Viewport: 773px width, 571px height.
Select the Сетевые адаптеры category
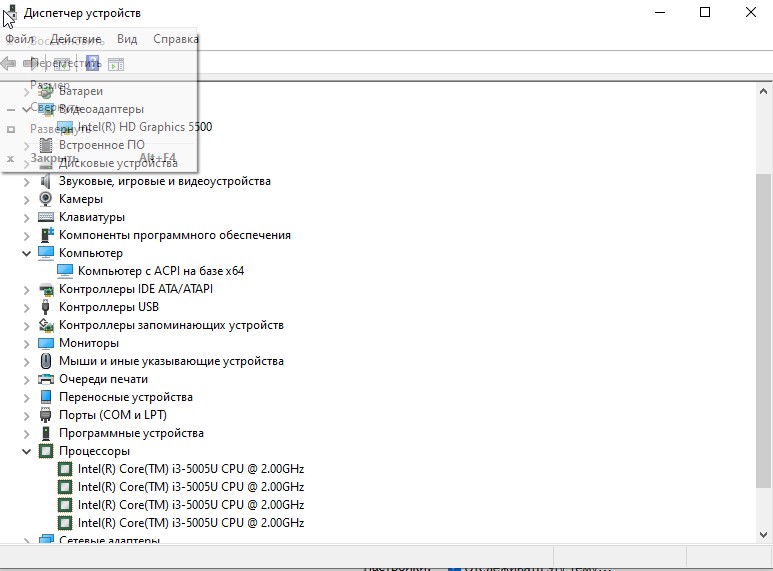109,539
